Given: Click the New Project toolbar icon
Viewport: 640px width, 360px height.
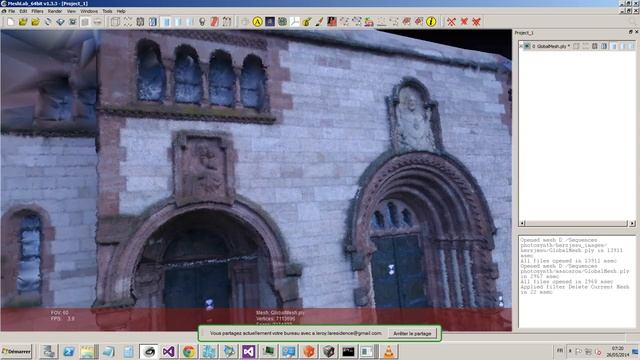Looking at the screenshot, I should click(10, 22).
